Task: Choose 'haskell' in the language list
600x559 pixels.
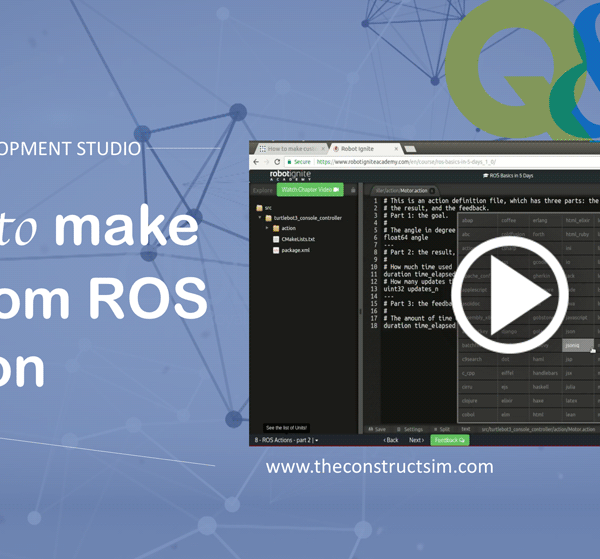Action: tap(540, 387)
